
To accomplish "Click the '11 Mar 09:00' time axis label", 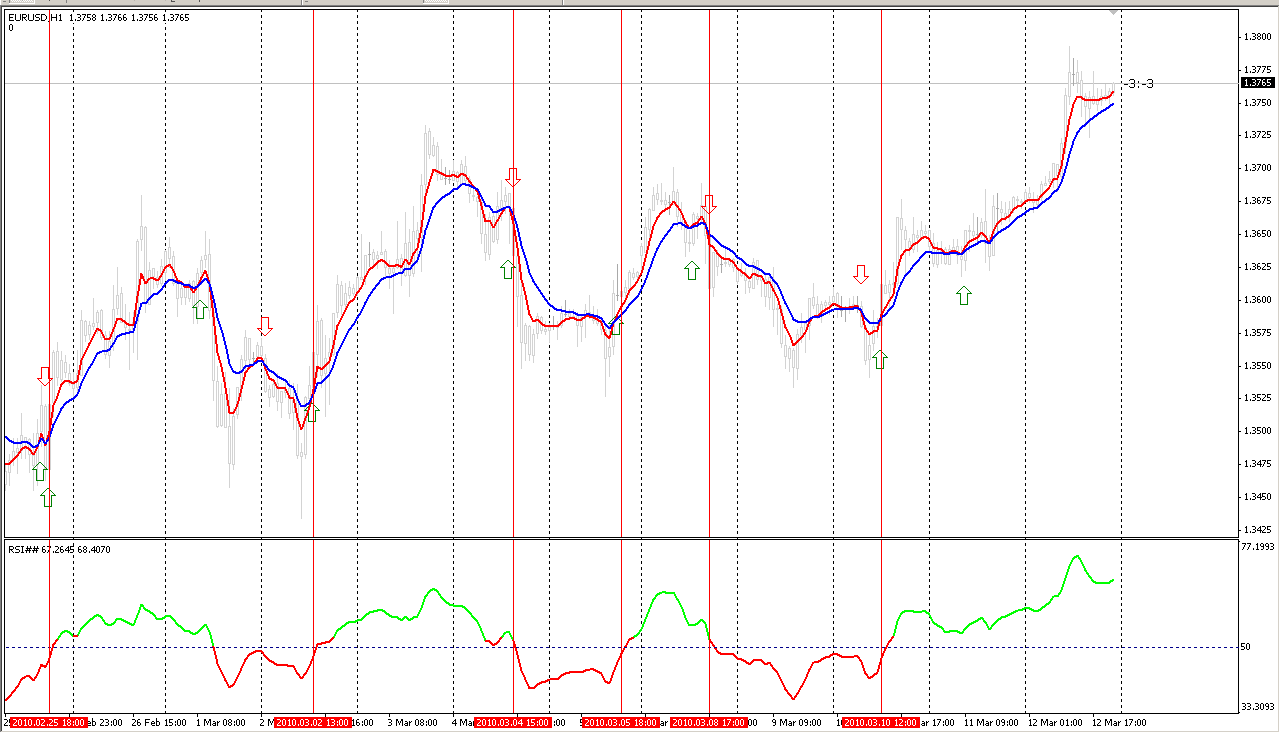I will coord(990,722).
